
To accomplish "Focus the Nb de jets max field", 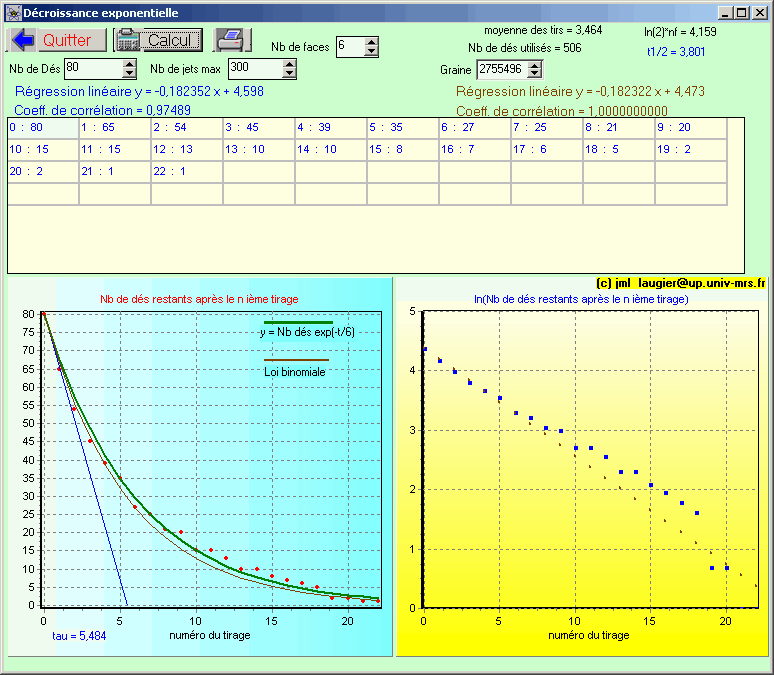I will click(255, 69).
